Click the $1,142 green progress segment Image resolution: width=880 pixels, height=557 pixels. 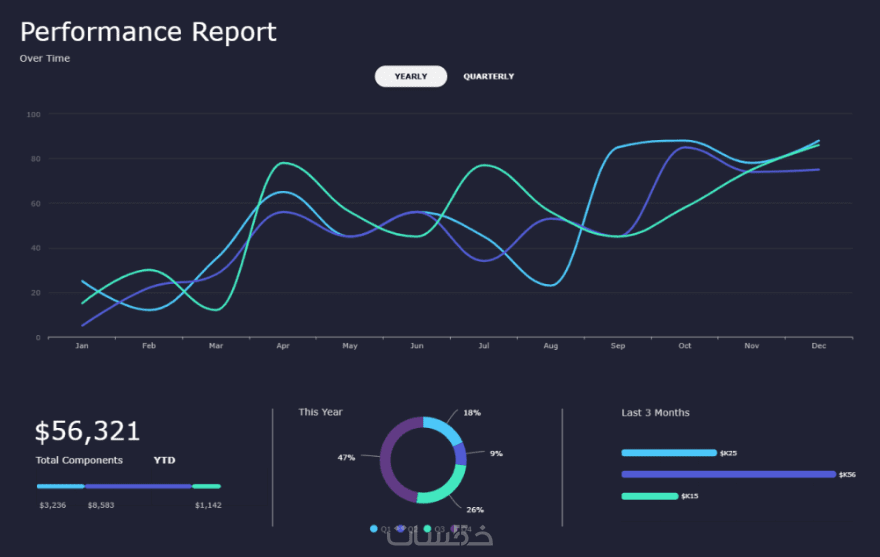[207, 486]
